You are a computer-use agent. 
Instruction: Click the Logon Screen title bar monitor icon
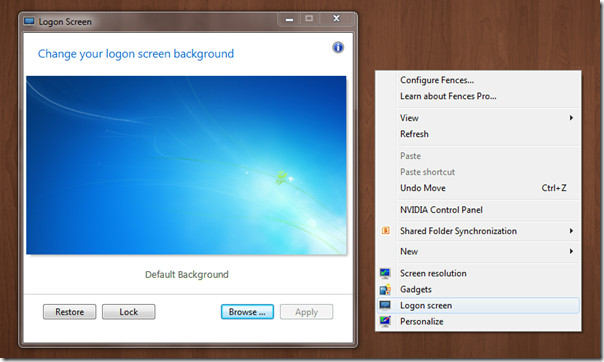[x=29, y=21]
